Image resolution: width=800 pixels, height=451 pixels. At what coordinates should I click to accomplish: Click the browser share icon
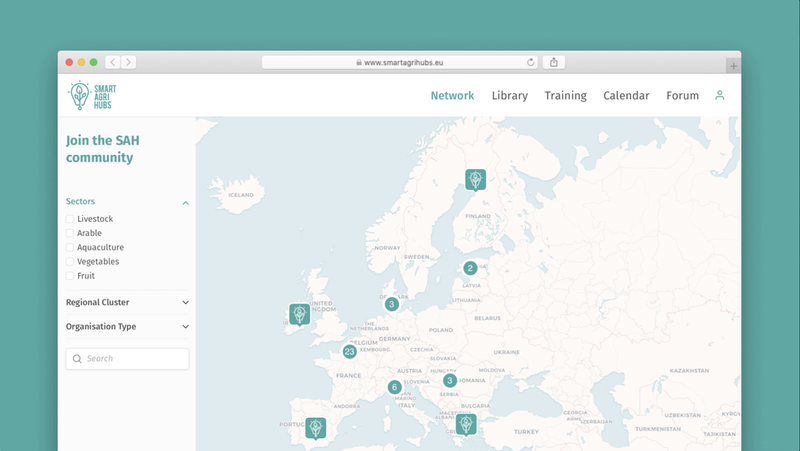pos(554,62)
